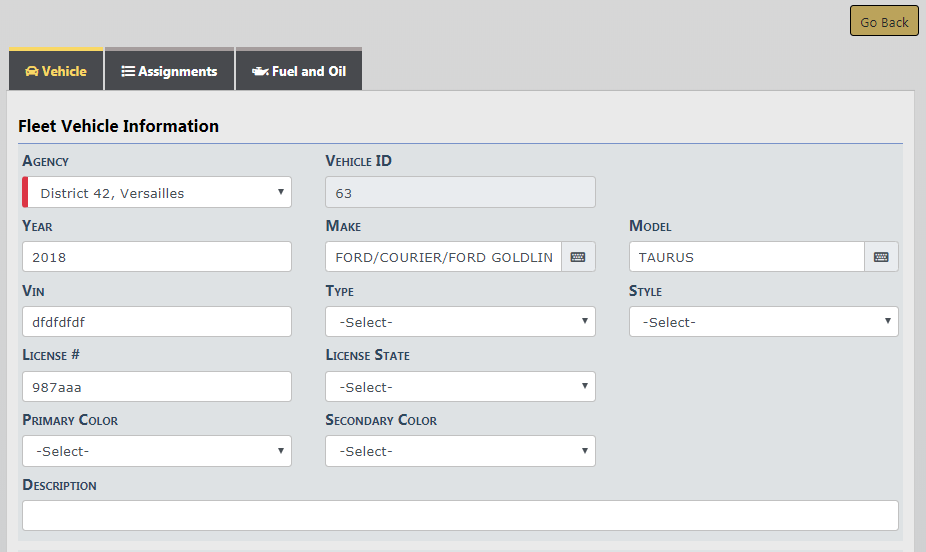
Task: Select the Model text field
Action: pos(746,257)
